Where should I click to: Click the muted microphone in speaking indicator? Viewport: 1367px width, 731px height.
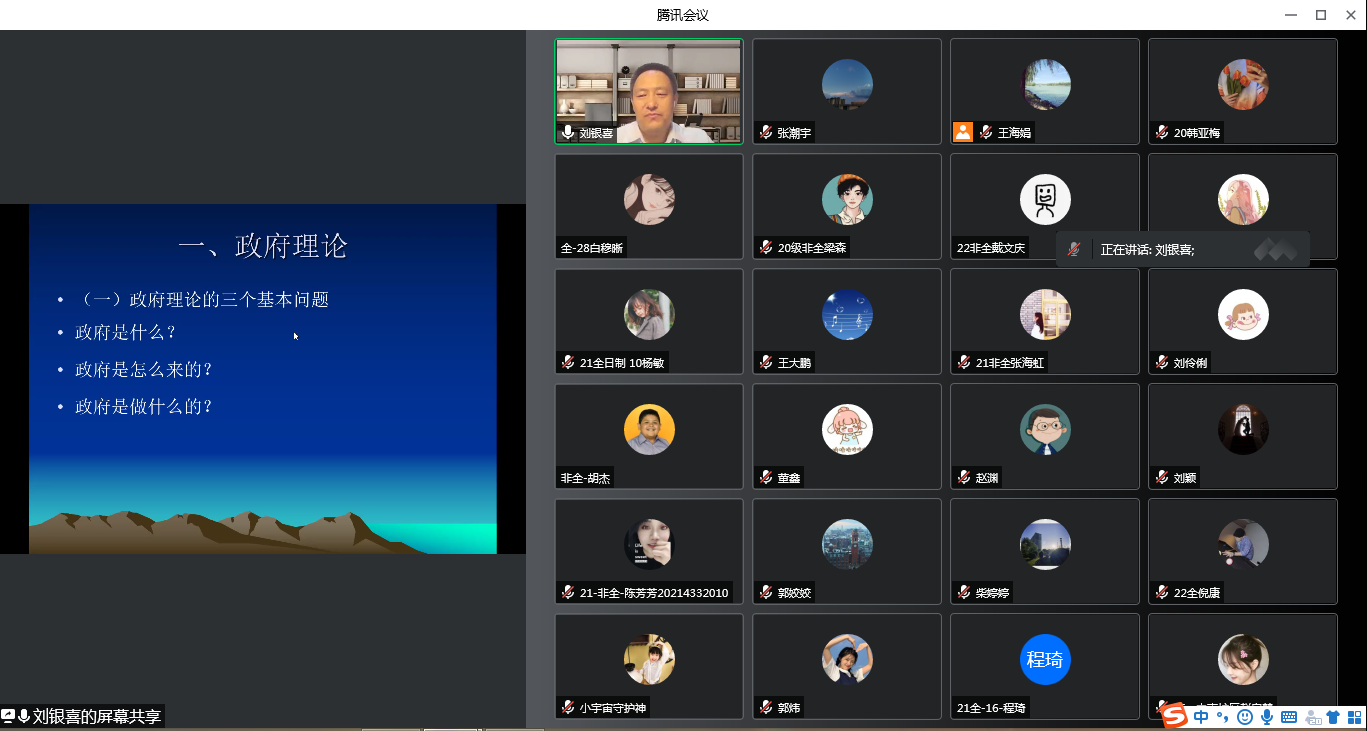pyautogui.click(x=1074, y=250)
